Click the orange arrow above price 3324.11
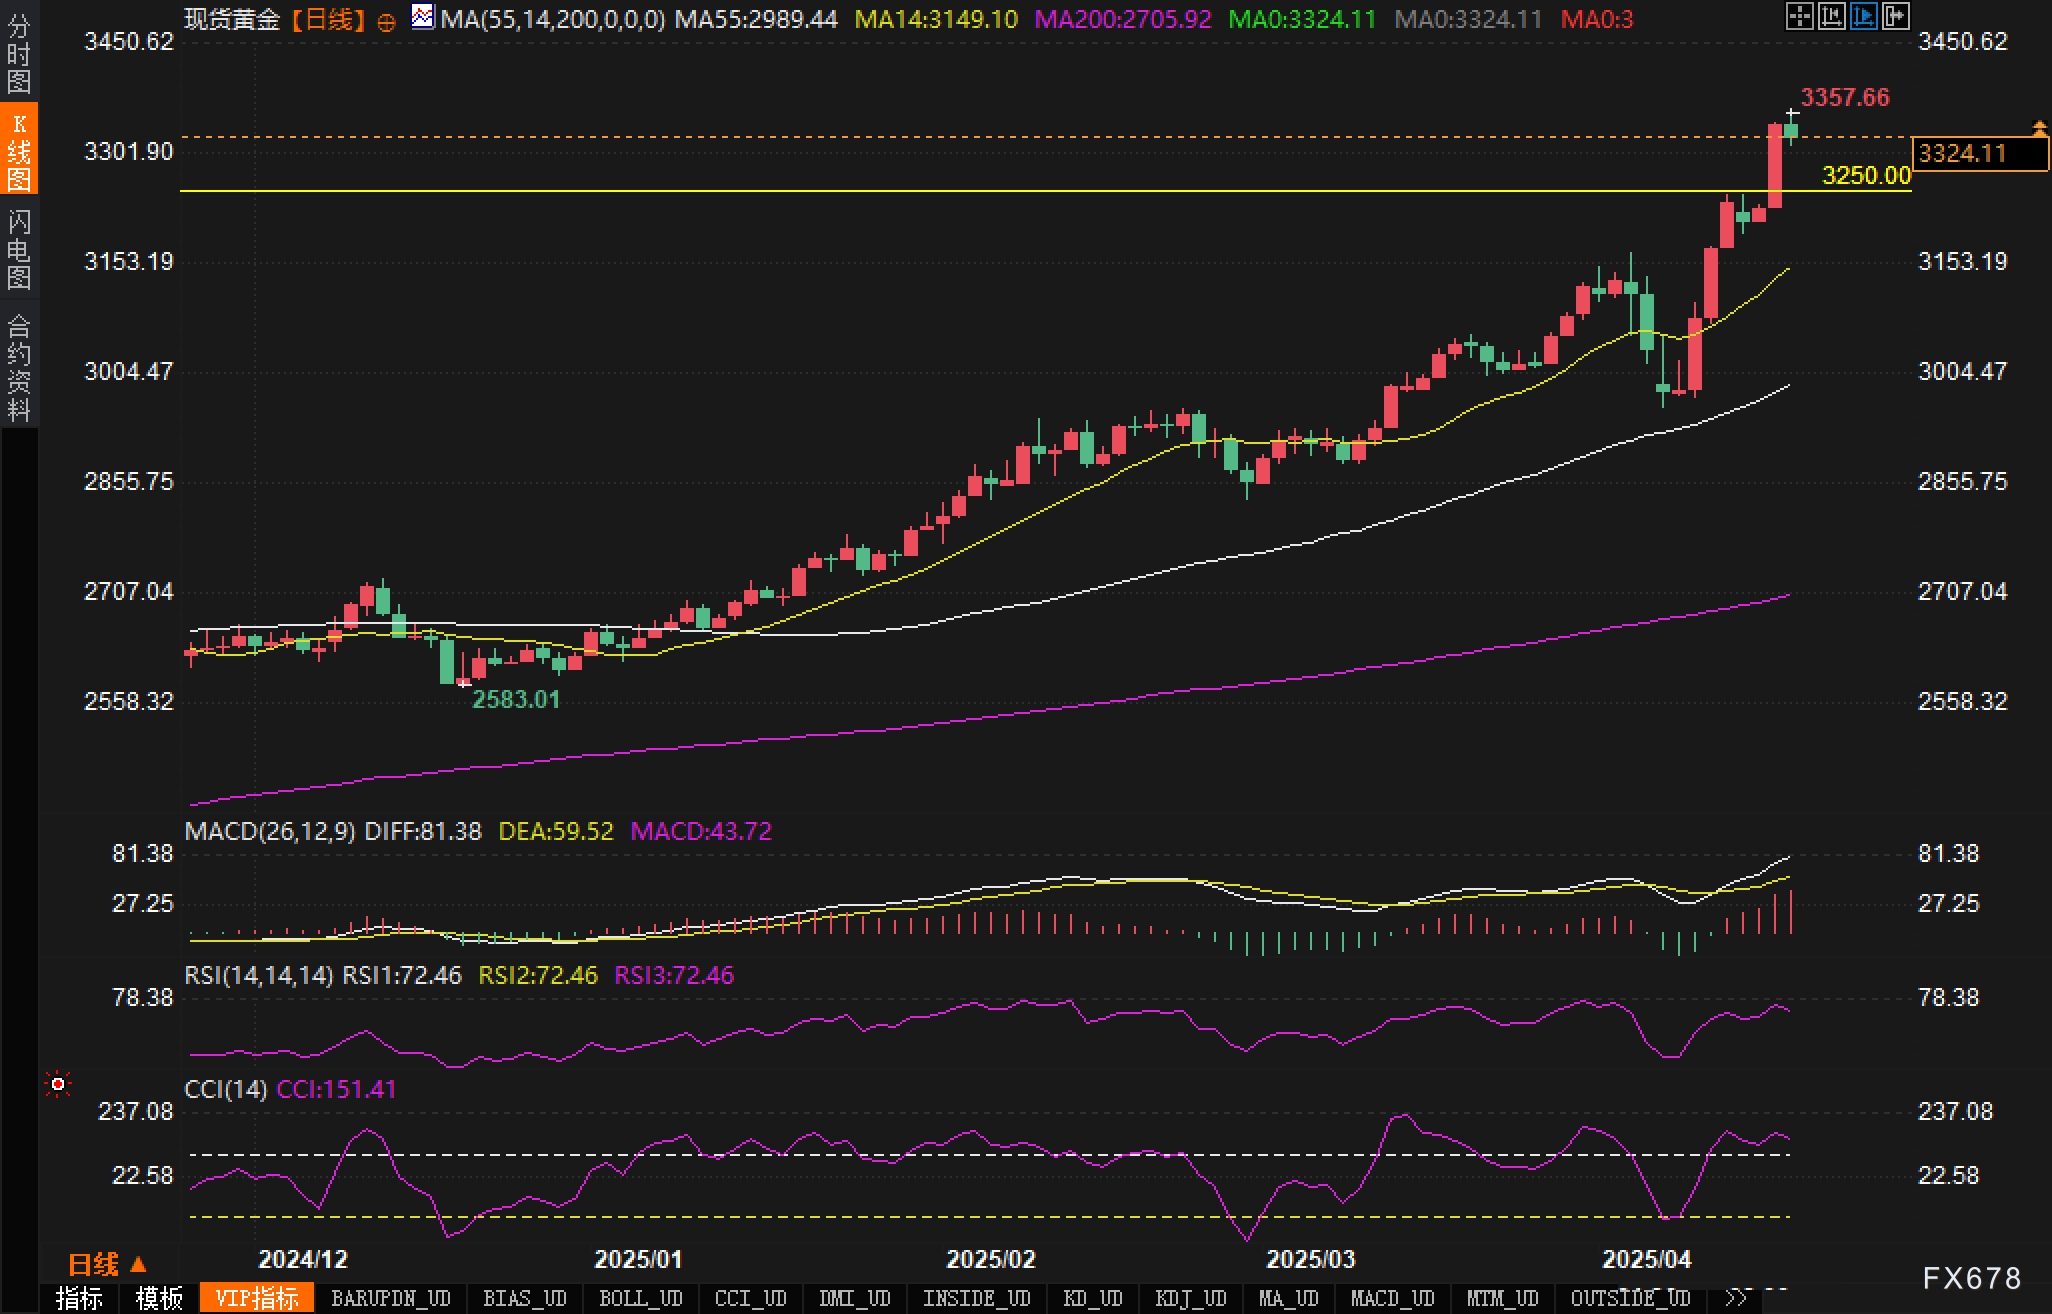Viewport: 2052px width, 1314px height. point(2039,127)
